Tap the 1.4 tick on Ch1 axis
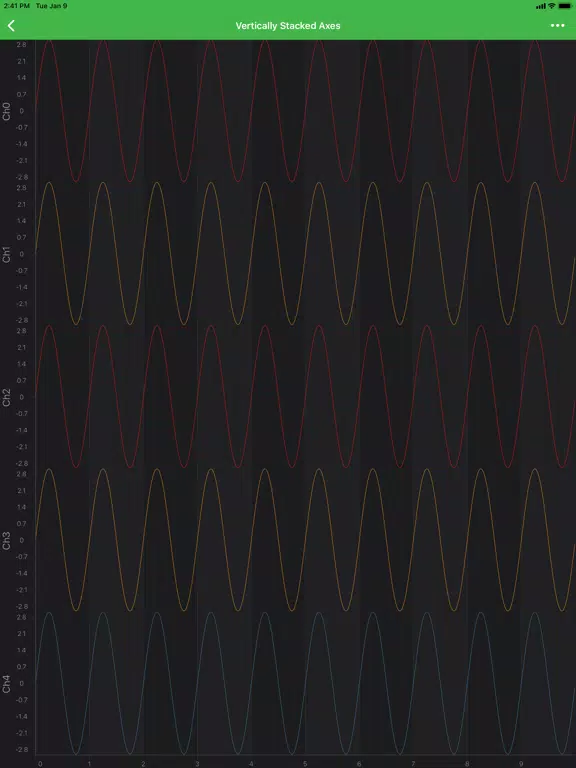The height and width of the screenshot is (768, 576). click(x=22, y=221)
